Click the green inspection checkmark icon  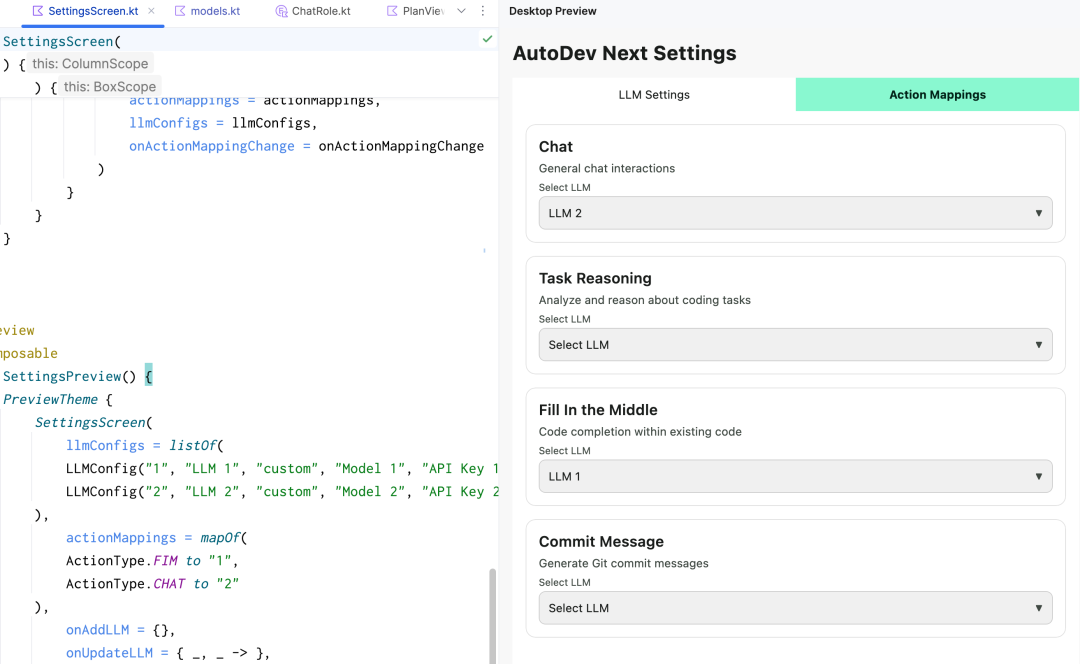487,39
